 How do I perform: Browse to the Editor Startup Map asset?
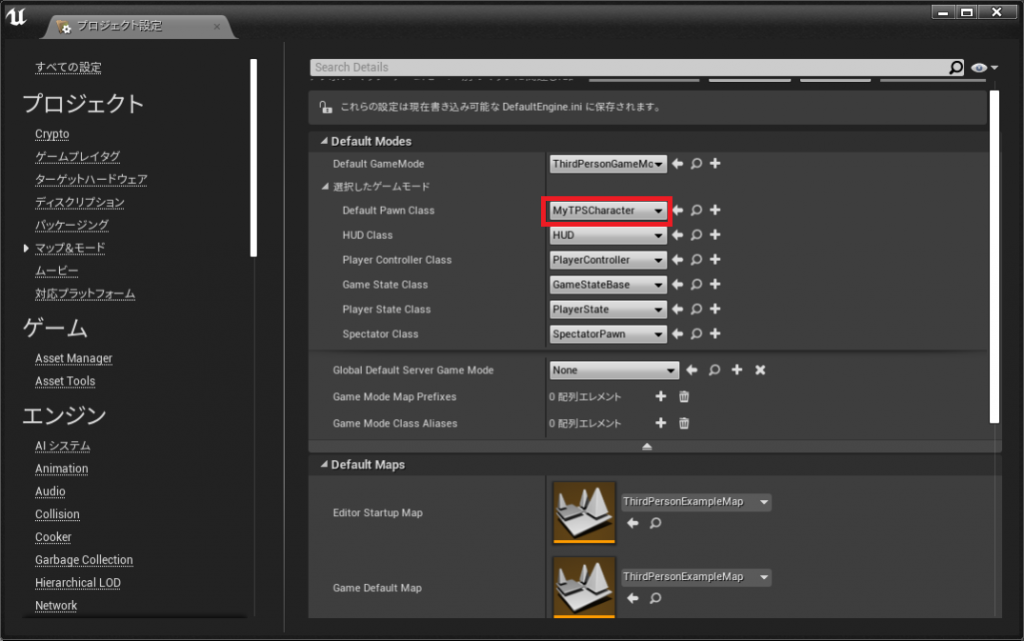tap(656, 524)
